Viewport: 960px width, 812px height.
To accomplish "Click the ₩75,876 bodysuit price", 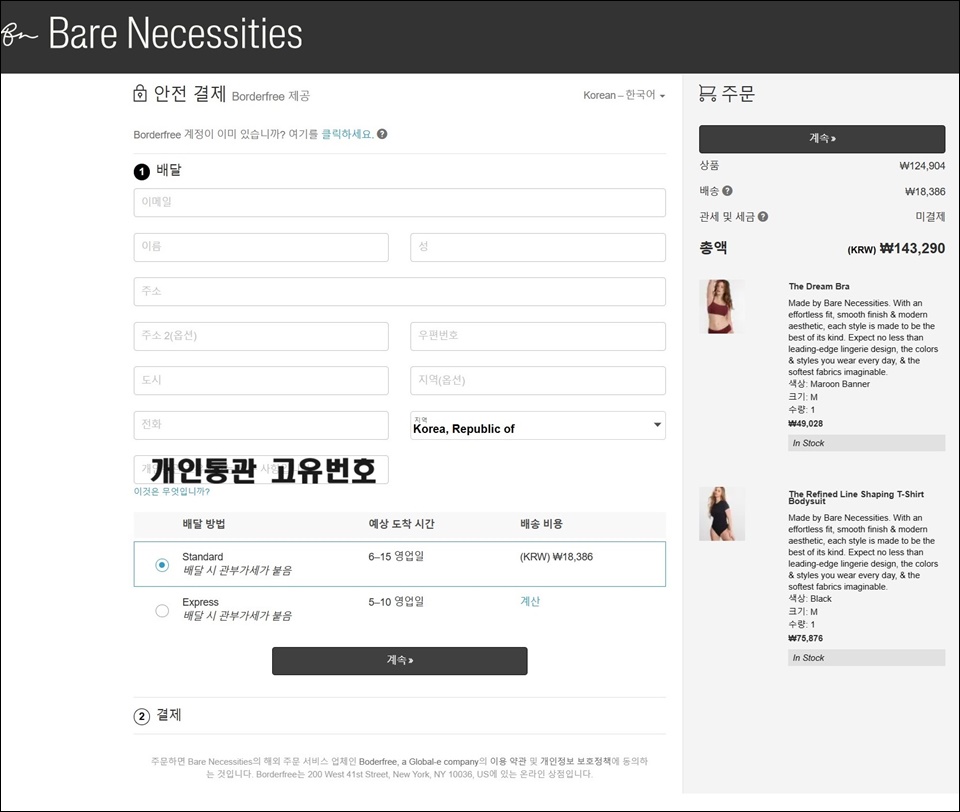I will point(806,638).
